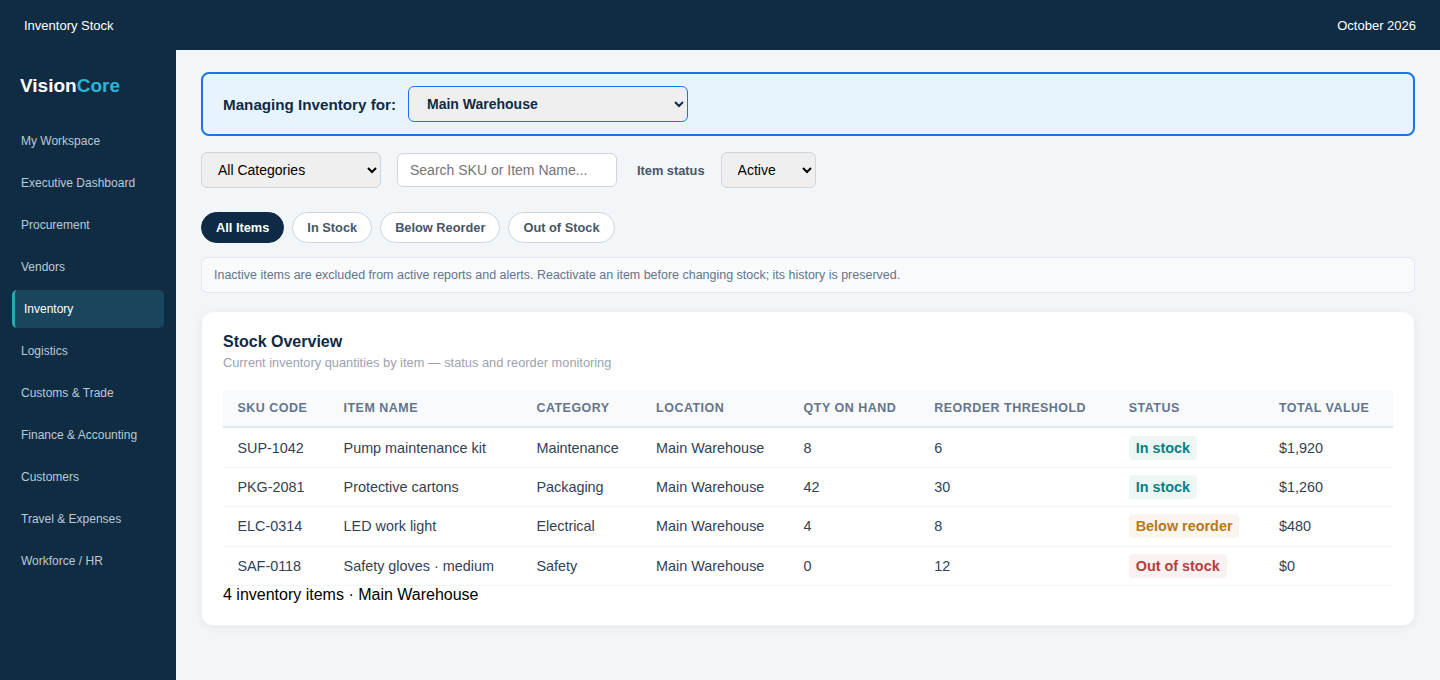
Task: Click the In stock badge for PKG-2081
Action: [1163, 487]
